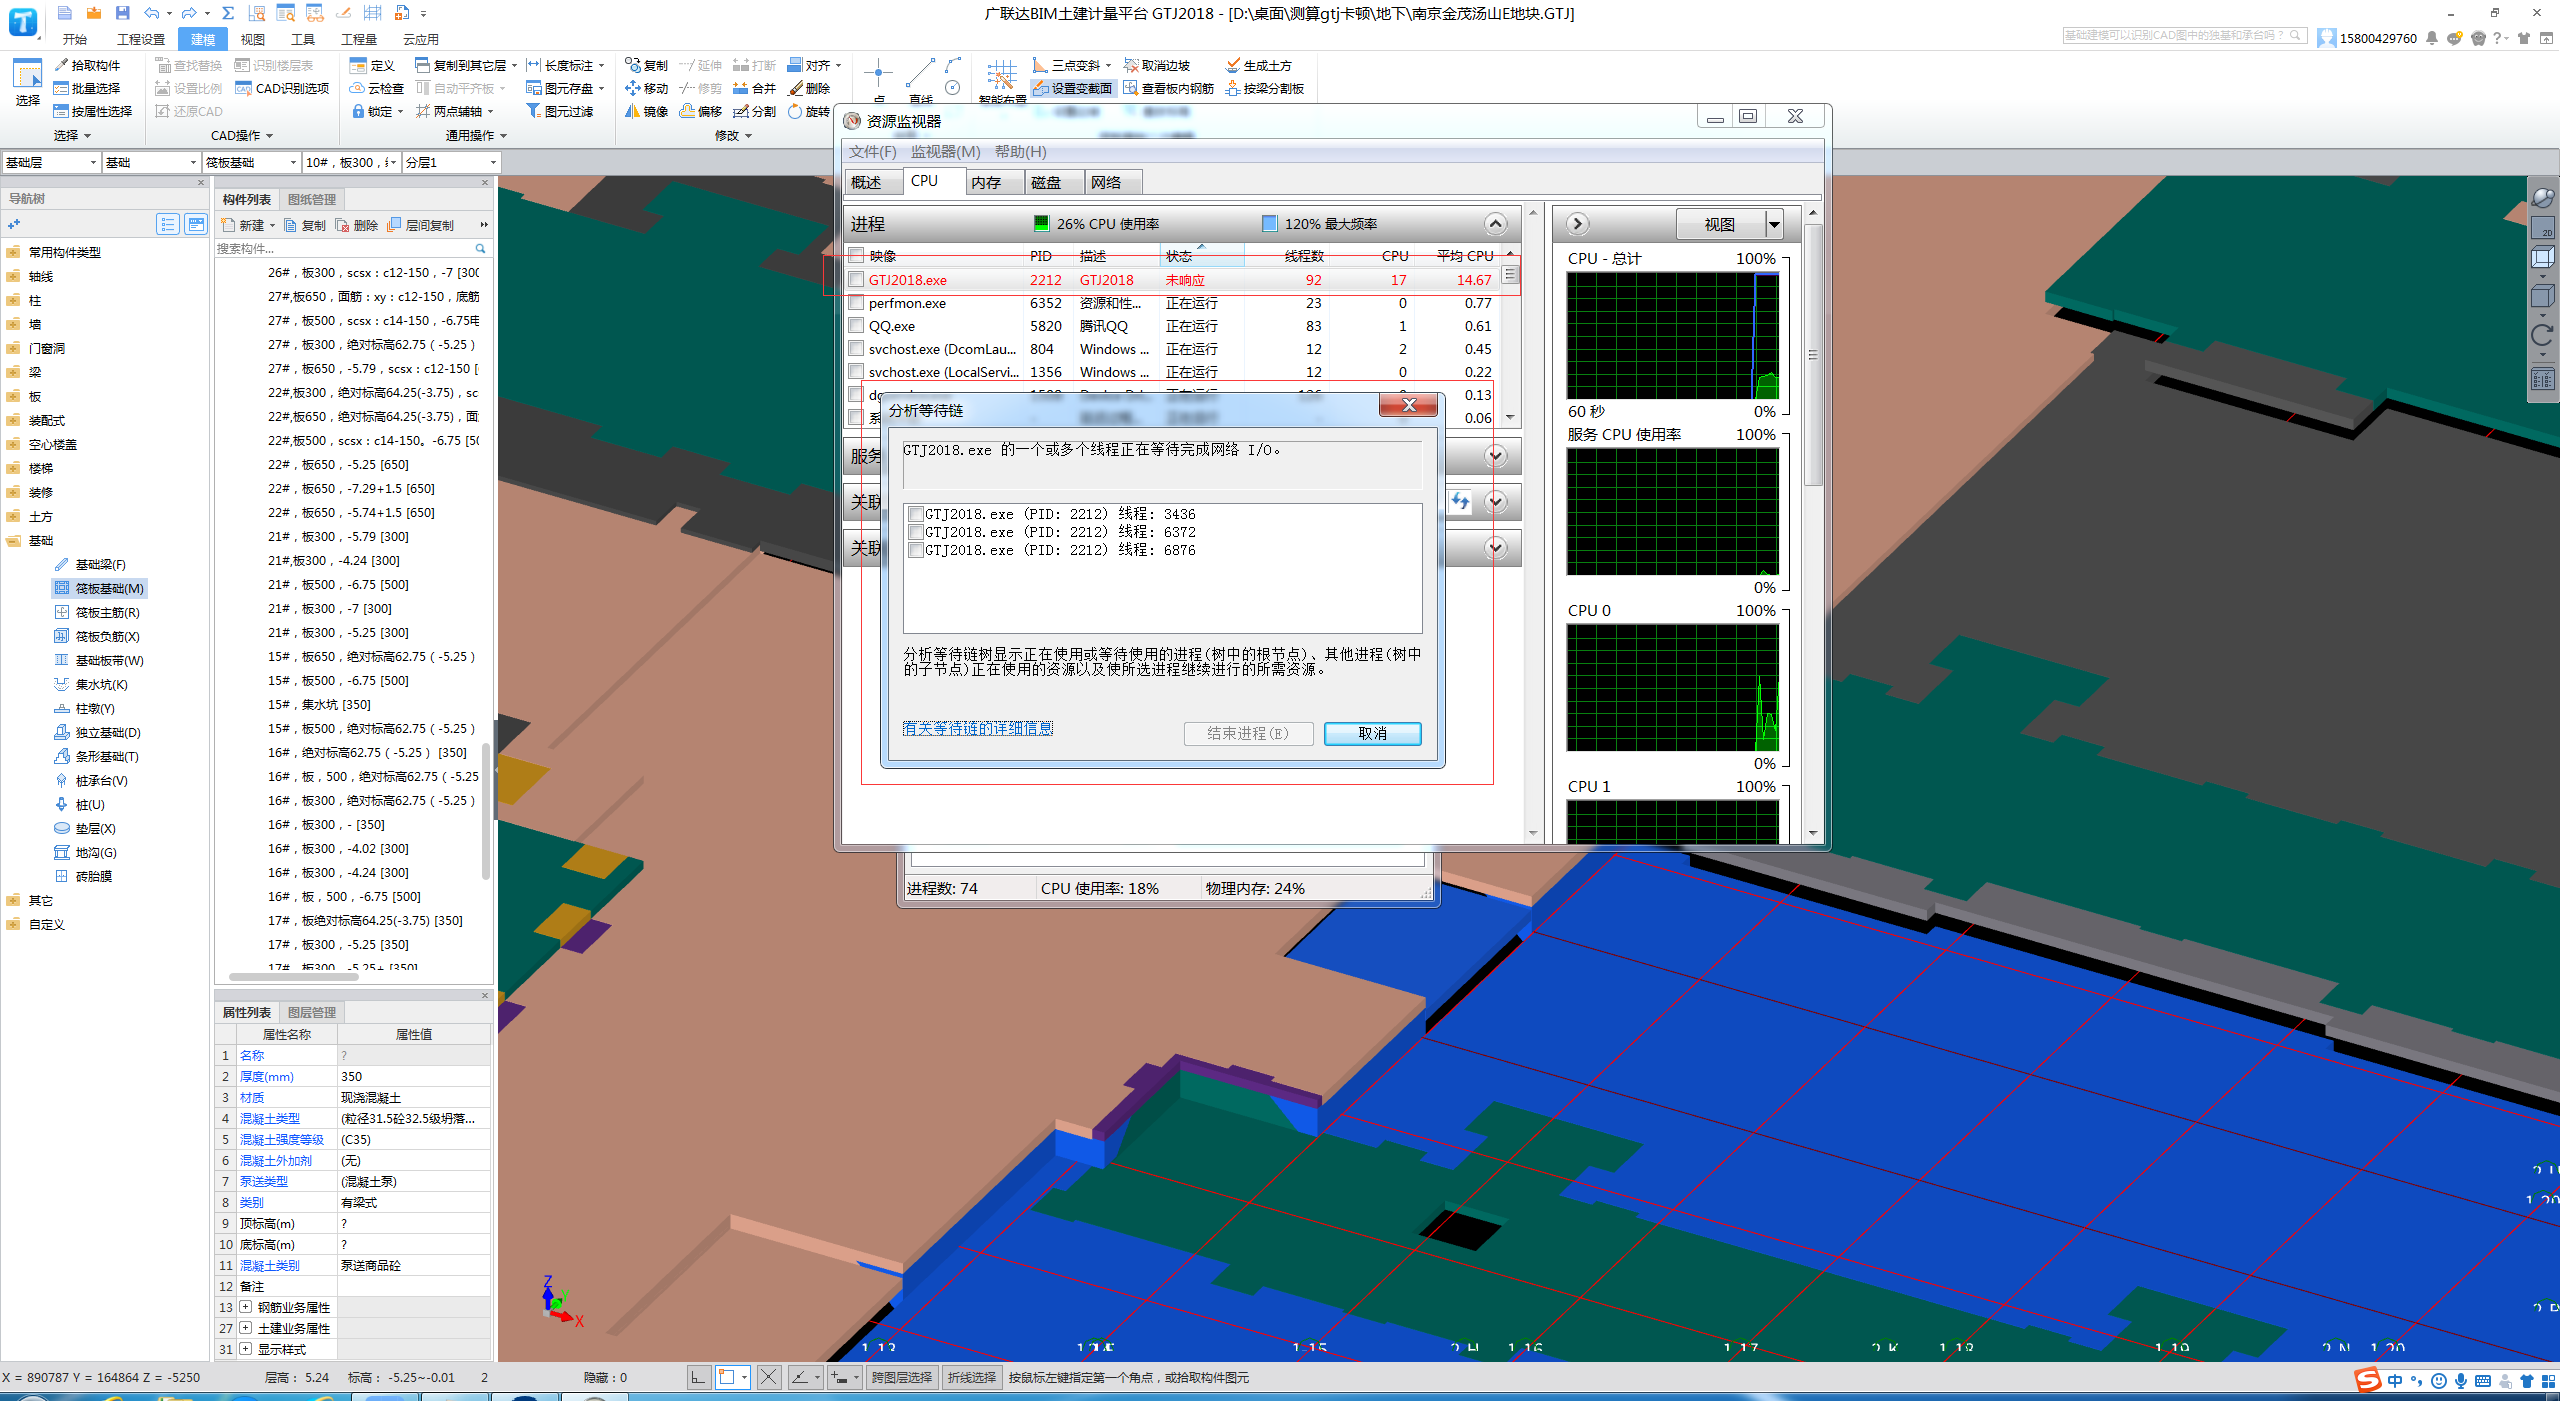This screenshot has width=2560, height=1401.
Task: Click the undo arrow in quick access bar
Action: [152, 13]
